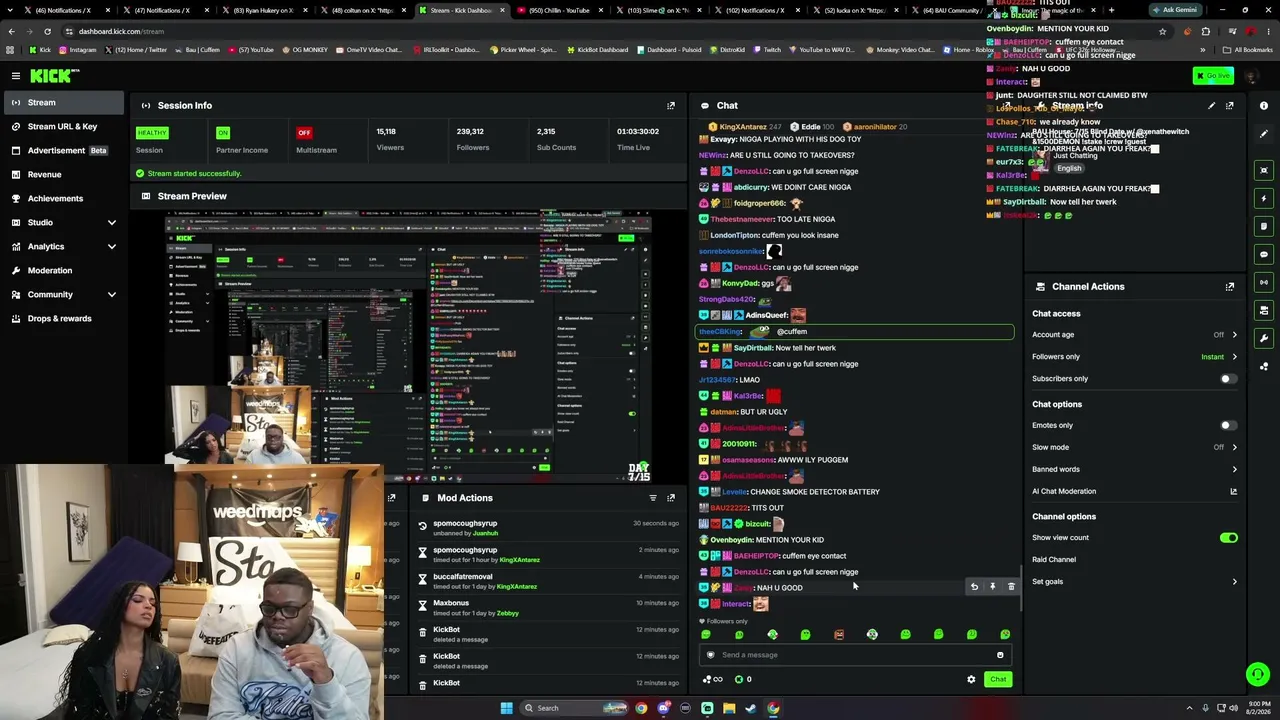
Task: Expand the Community sidebar section
Action: (x=111, y=294)
